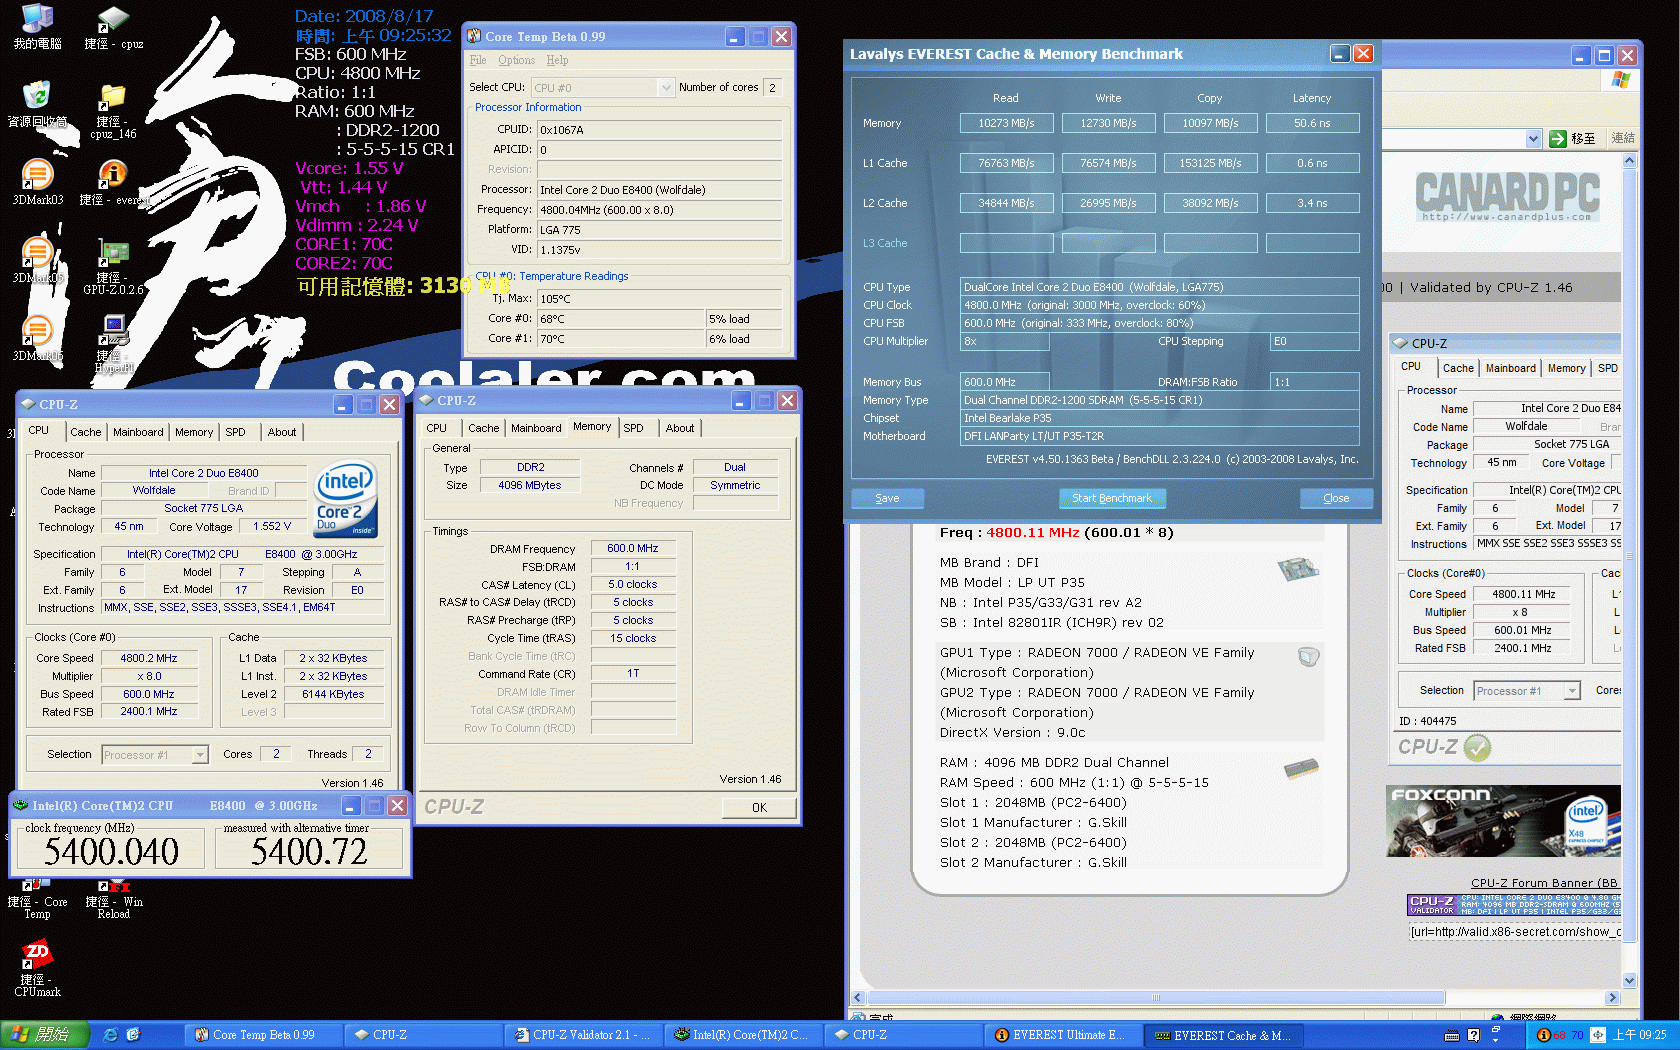The height and width of the screenshot is (1050, 1680).
Task: Click the Foxconn Intel X48 advertisement banner
Action: [1503, 821]
